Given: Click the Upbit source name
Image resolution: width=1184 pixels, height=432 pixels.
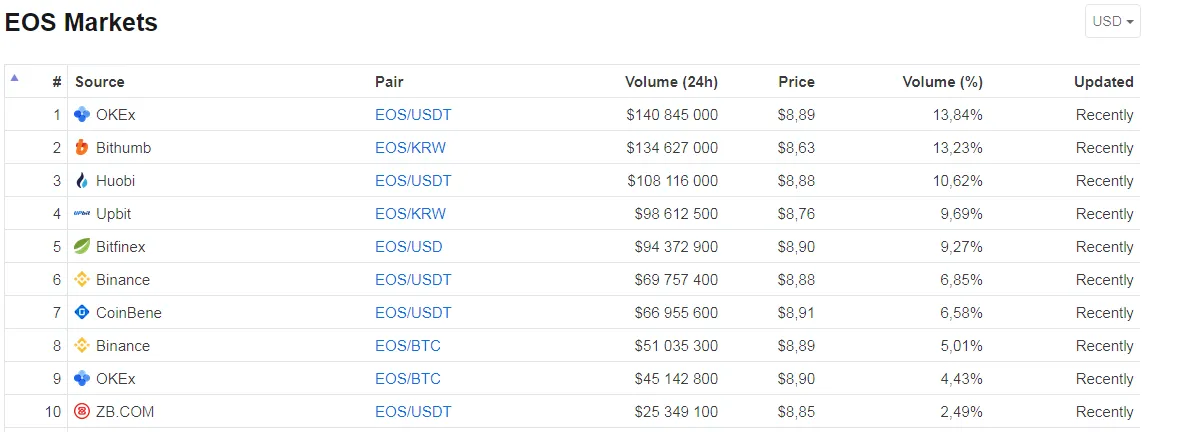Looking at the screenshot, I should pos(113,214).
